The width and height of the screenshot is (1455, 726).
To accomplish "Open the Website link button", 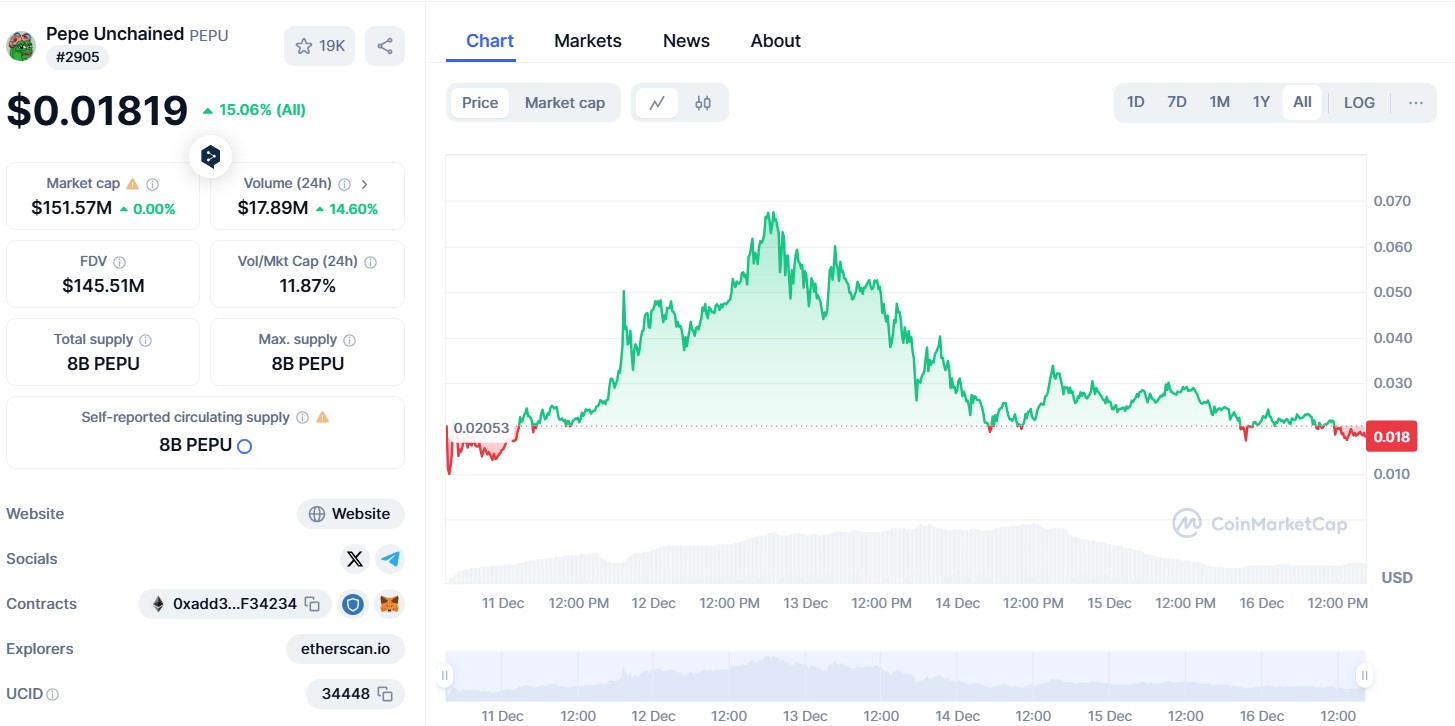I will (x=351, y=514).
